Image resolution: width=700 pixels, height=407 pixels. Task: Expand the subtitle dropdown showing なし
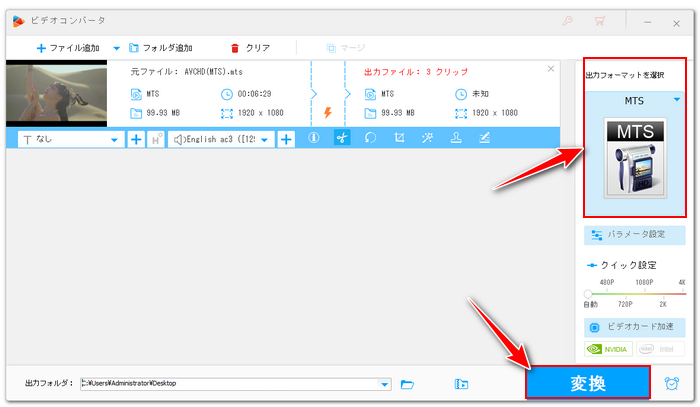(x=114, y=139)
